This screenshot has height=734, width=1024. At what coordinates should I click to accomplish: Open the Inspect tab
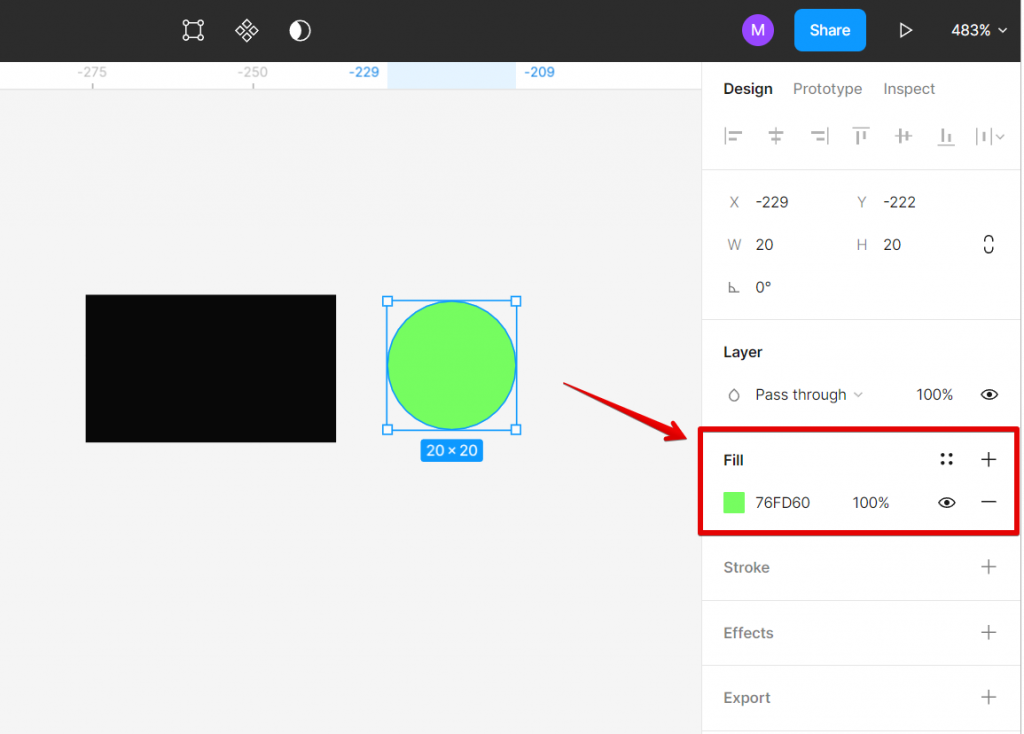(908, 89)
